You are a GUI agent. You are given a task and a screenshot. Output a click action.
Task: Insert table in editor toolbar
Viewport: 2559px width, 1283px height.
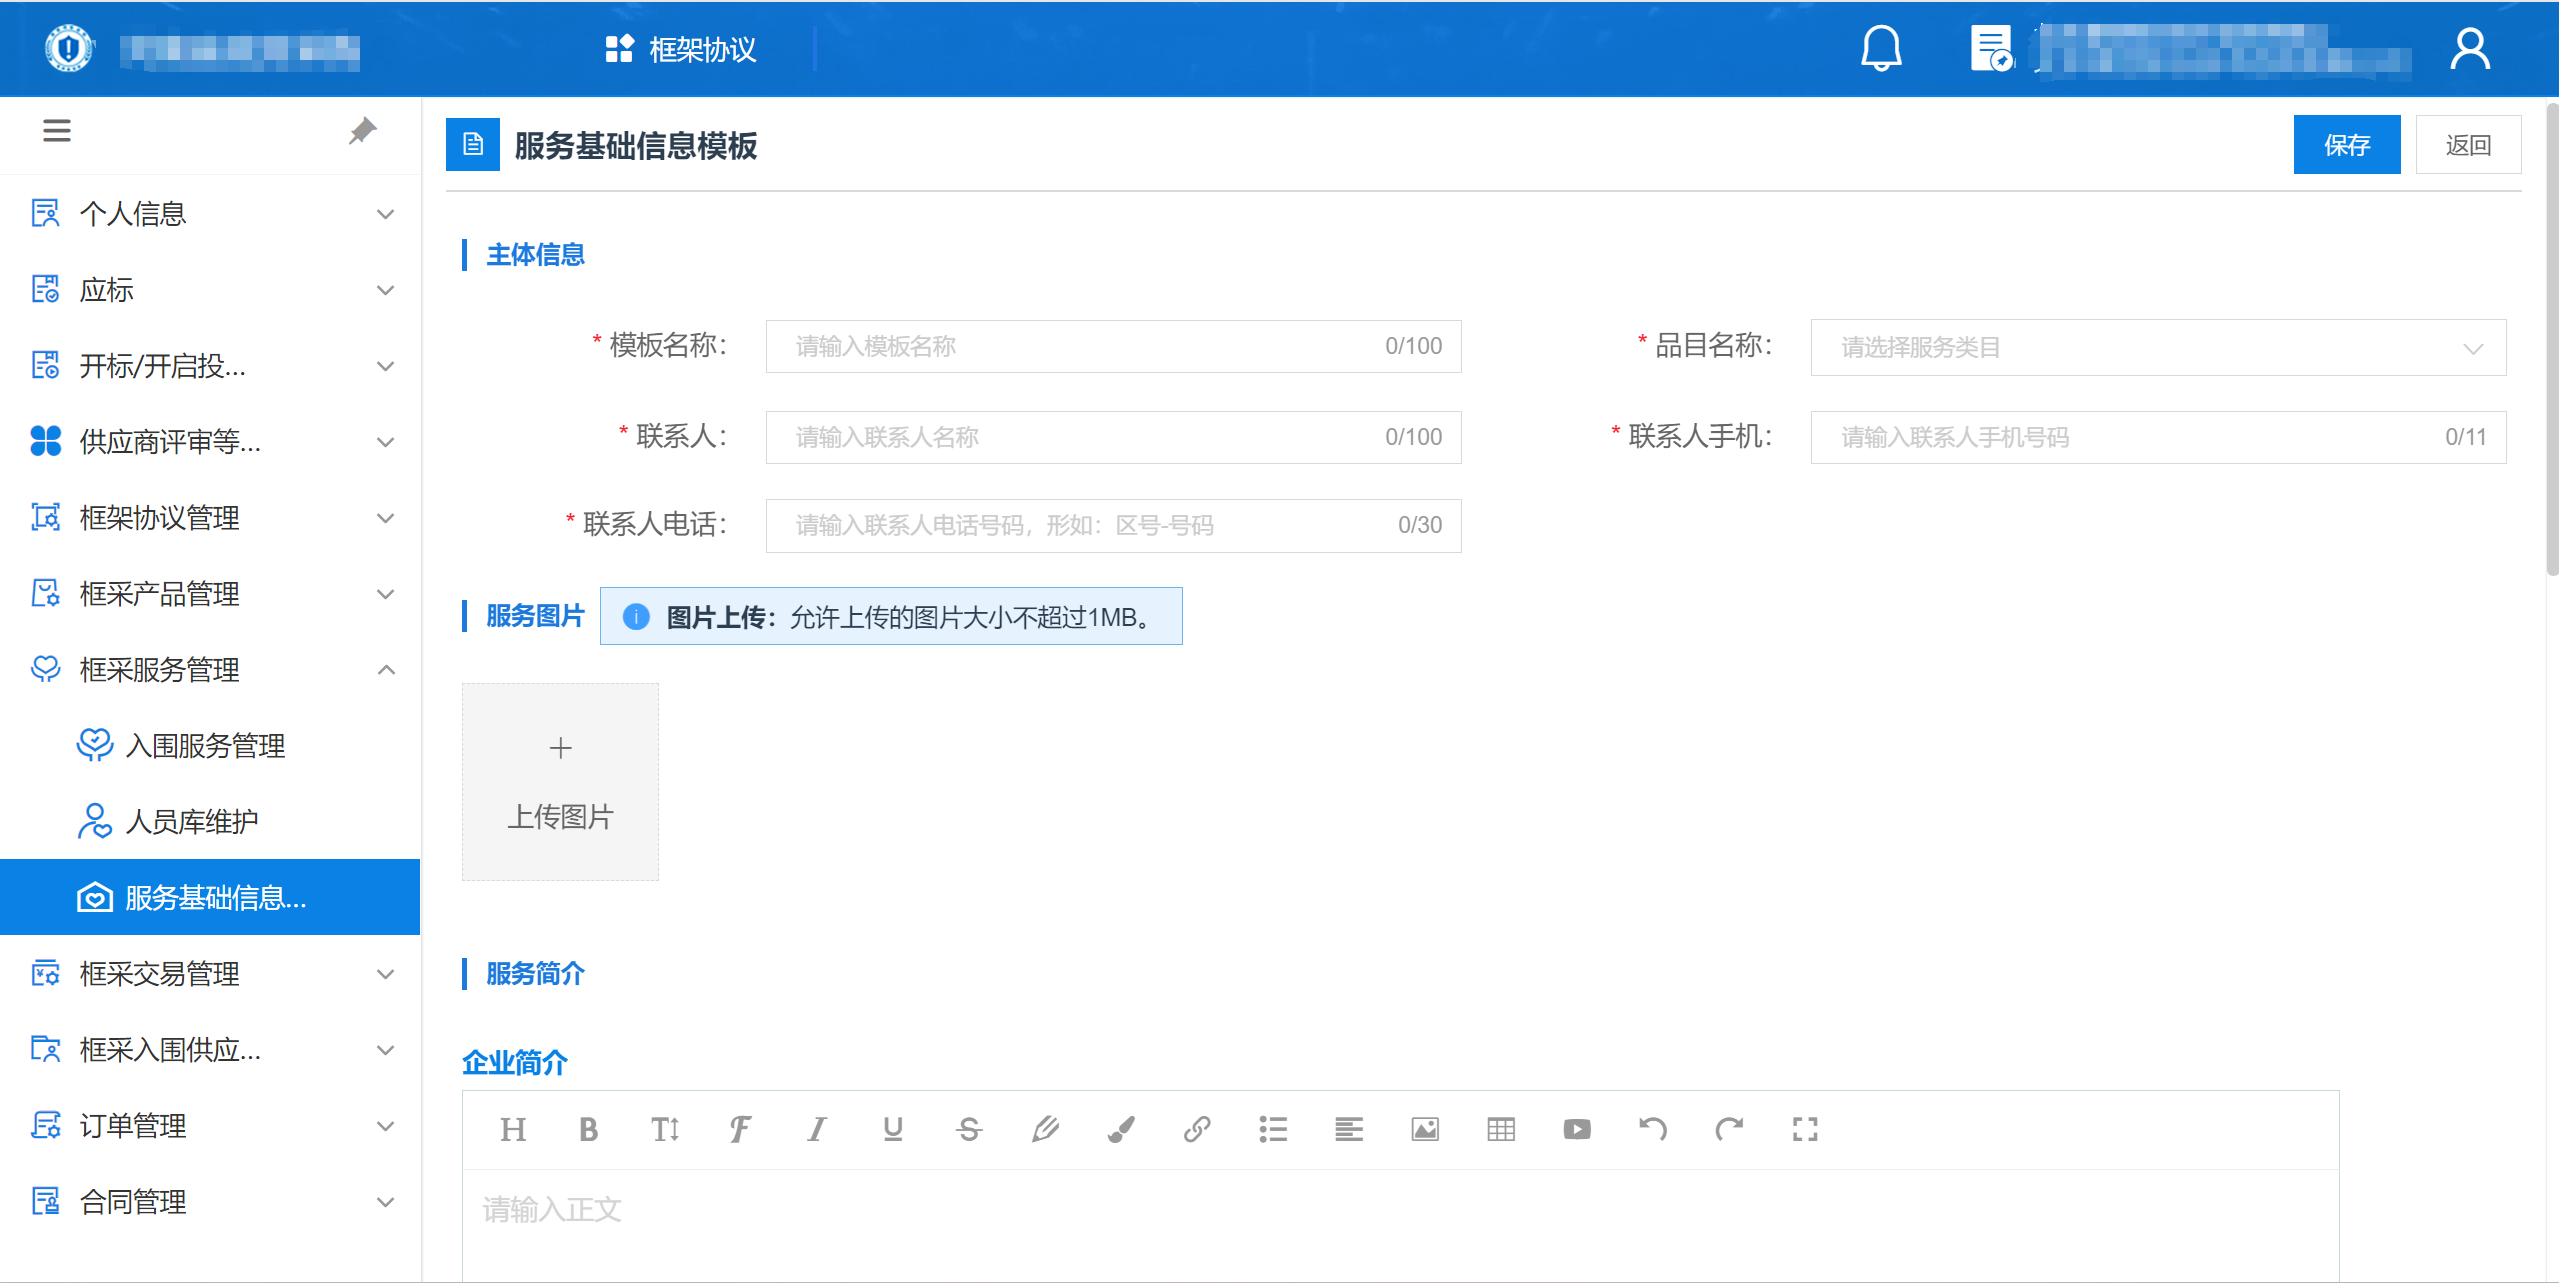[1501, 1129]
